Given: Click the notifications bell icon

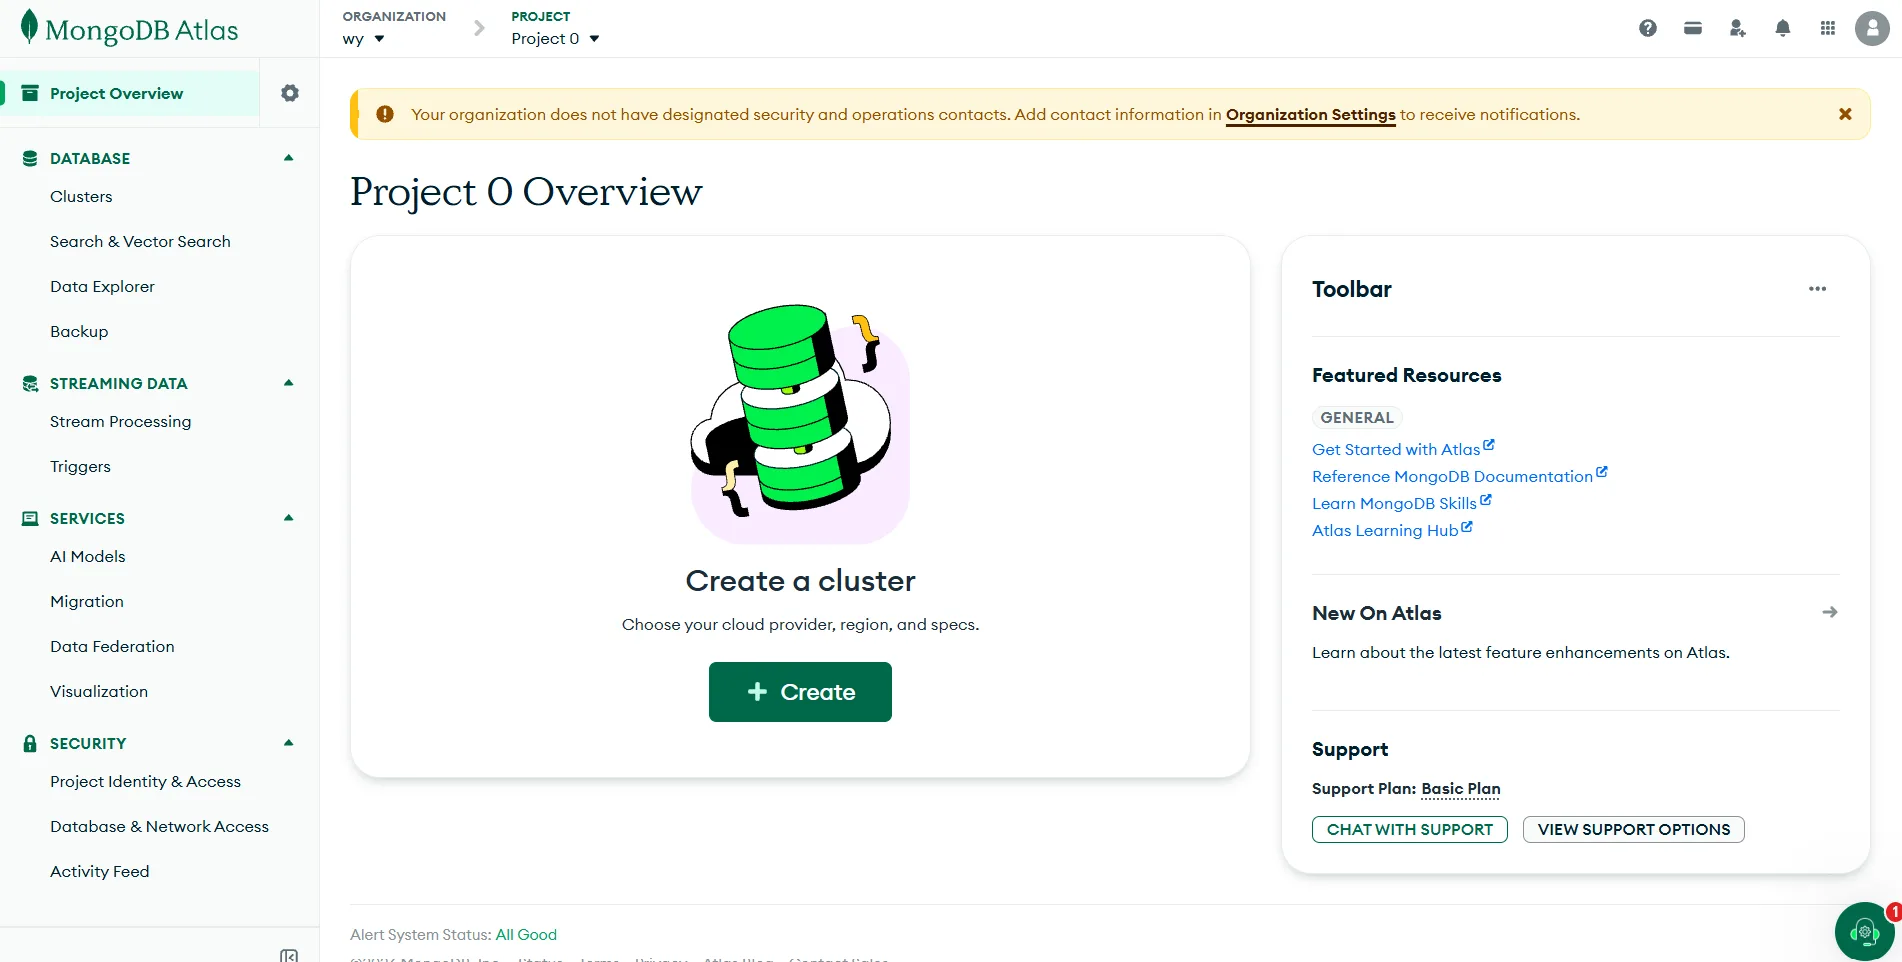Looking at the screenshot, I should [1783, 28].
